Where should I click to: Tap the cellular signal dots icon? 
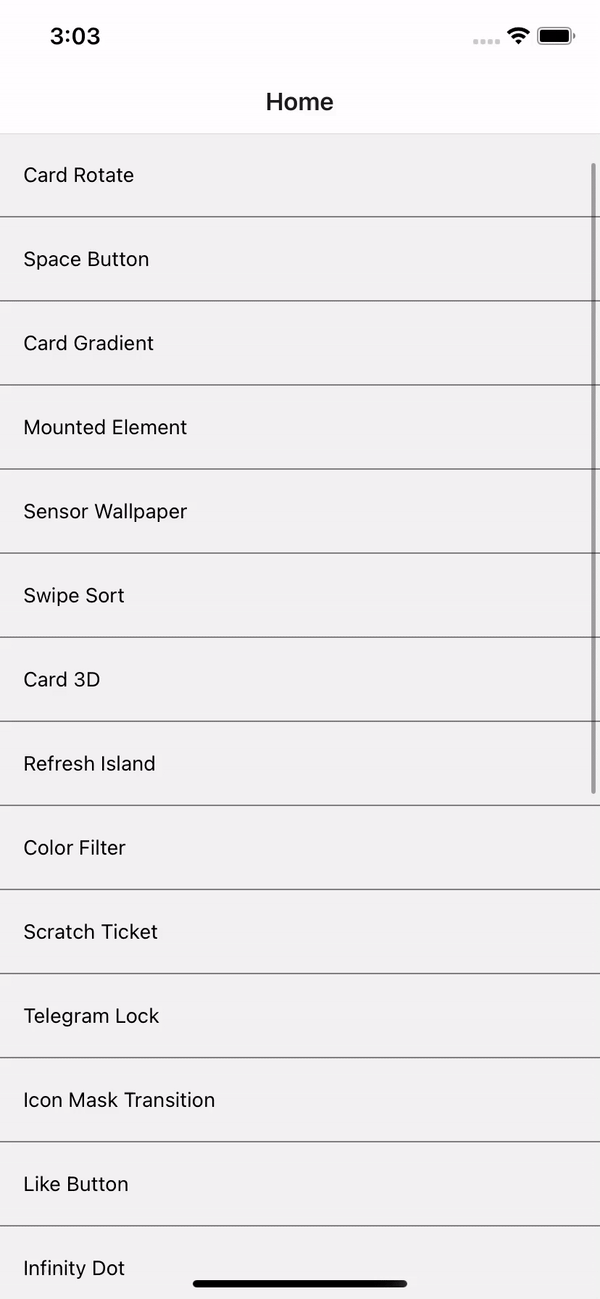tap(486, 41)
